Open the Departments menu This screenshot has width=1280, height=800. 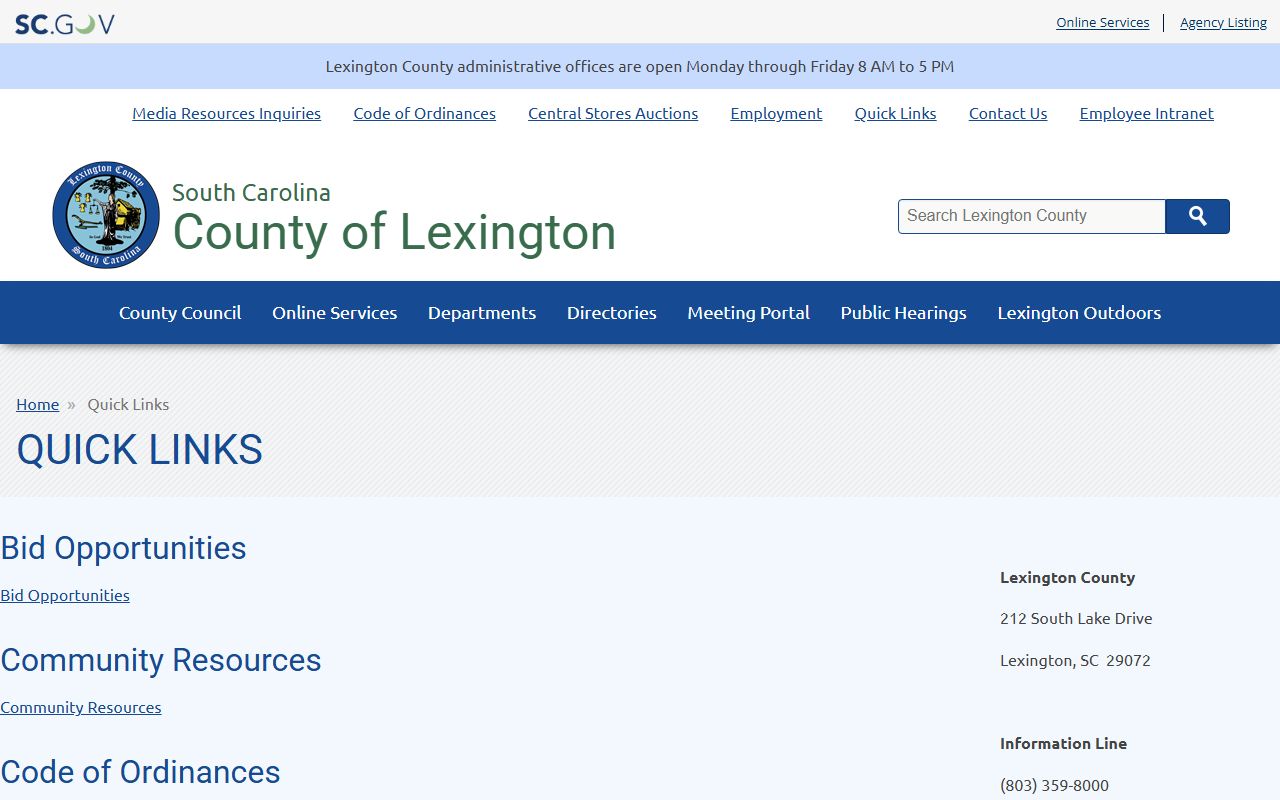pos(482,313)
